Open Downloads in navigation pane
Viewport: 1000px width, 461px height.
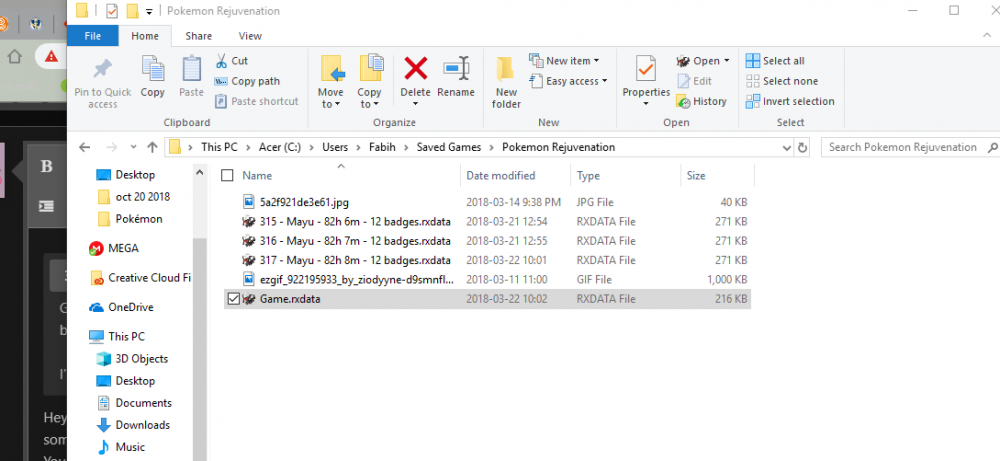point(133,425)
